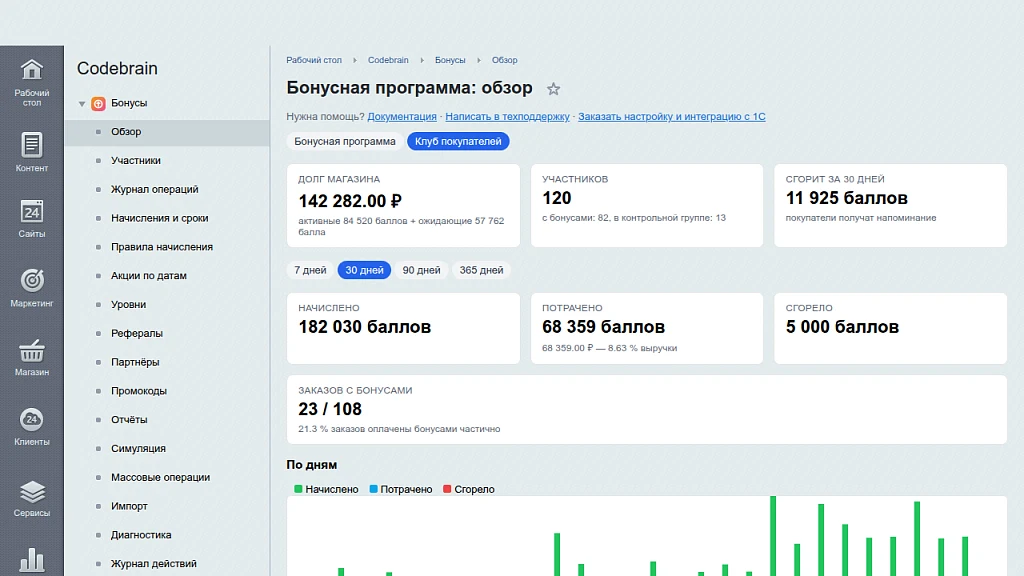Click Написать в техподдержку link
Viewport: 1024px width, 576px height.
[507, 116]
